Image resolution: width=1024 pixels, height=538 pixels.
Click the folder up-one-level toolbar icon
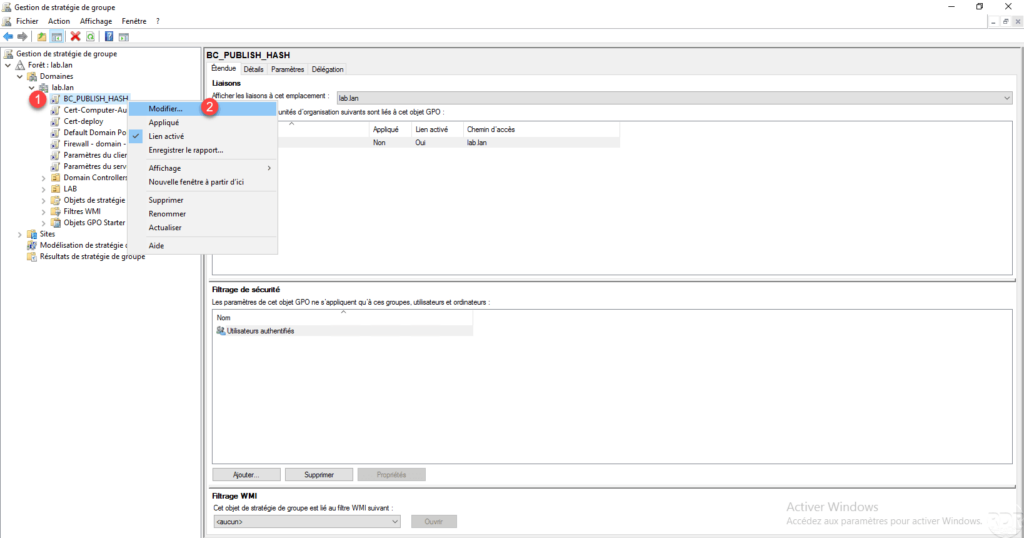pos(42,37)
